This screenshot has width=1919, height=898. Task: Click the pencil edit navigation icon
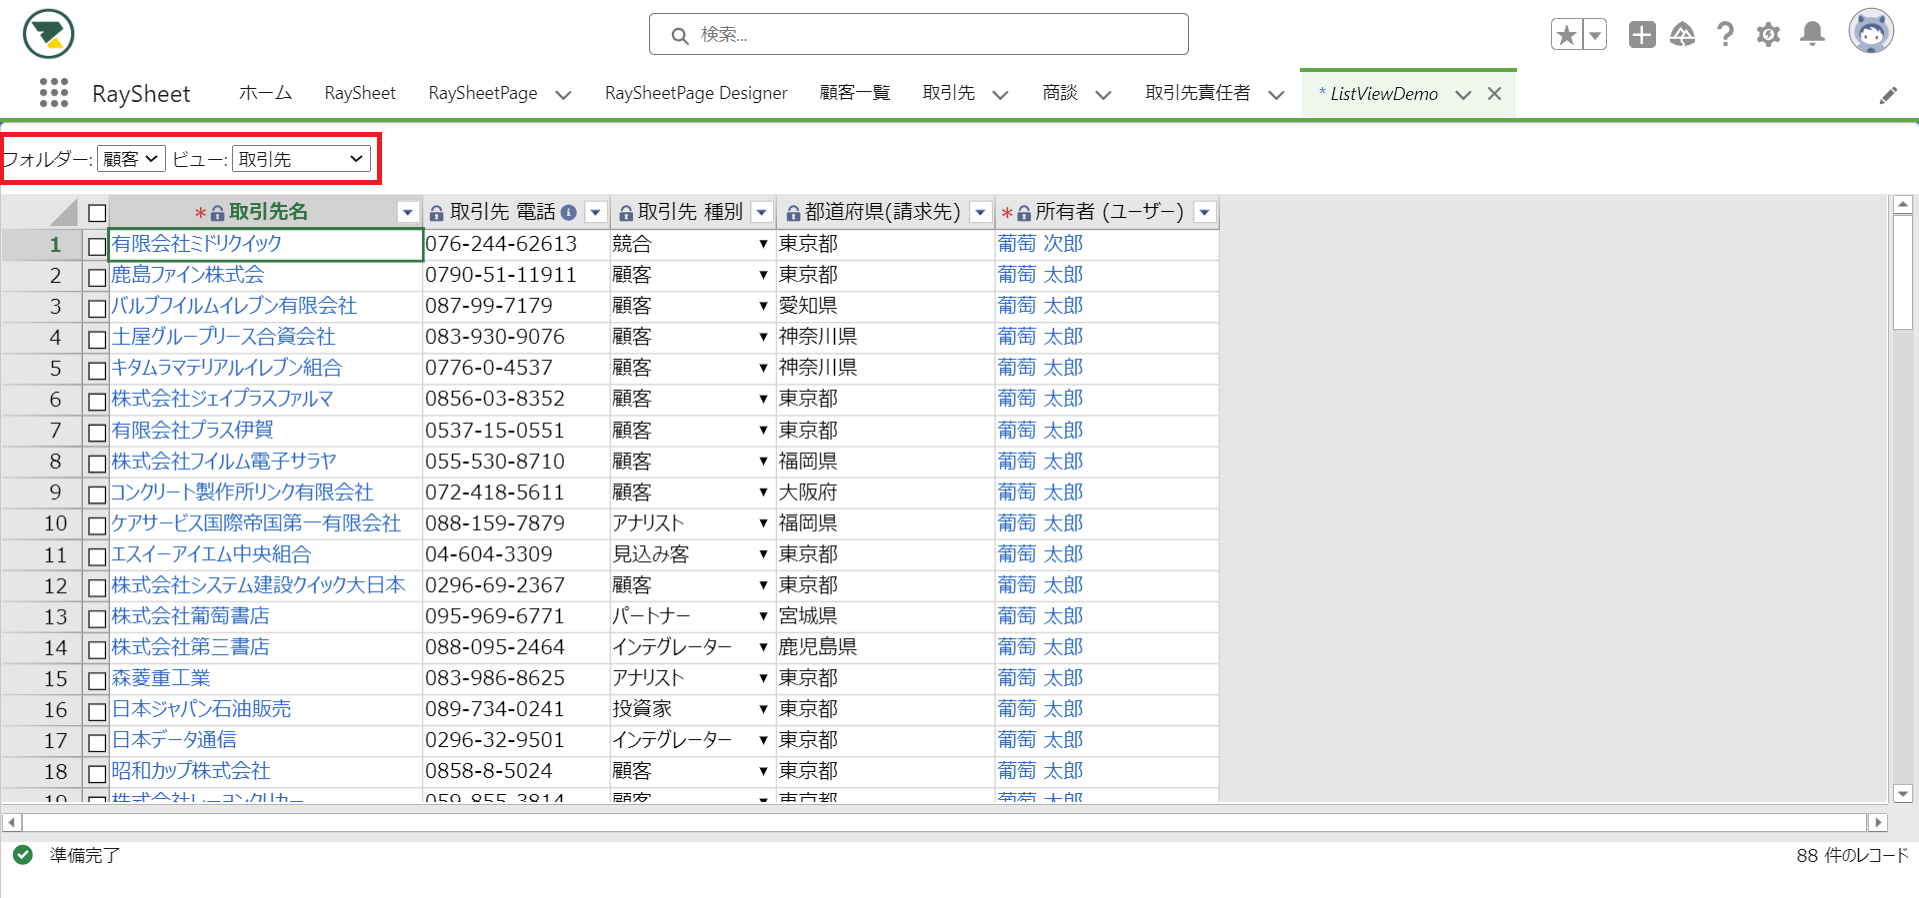click(x=1888, y=95)
